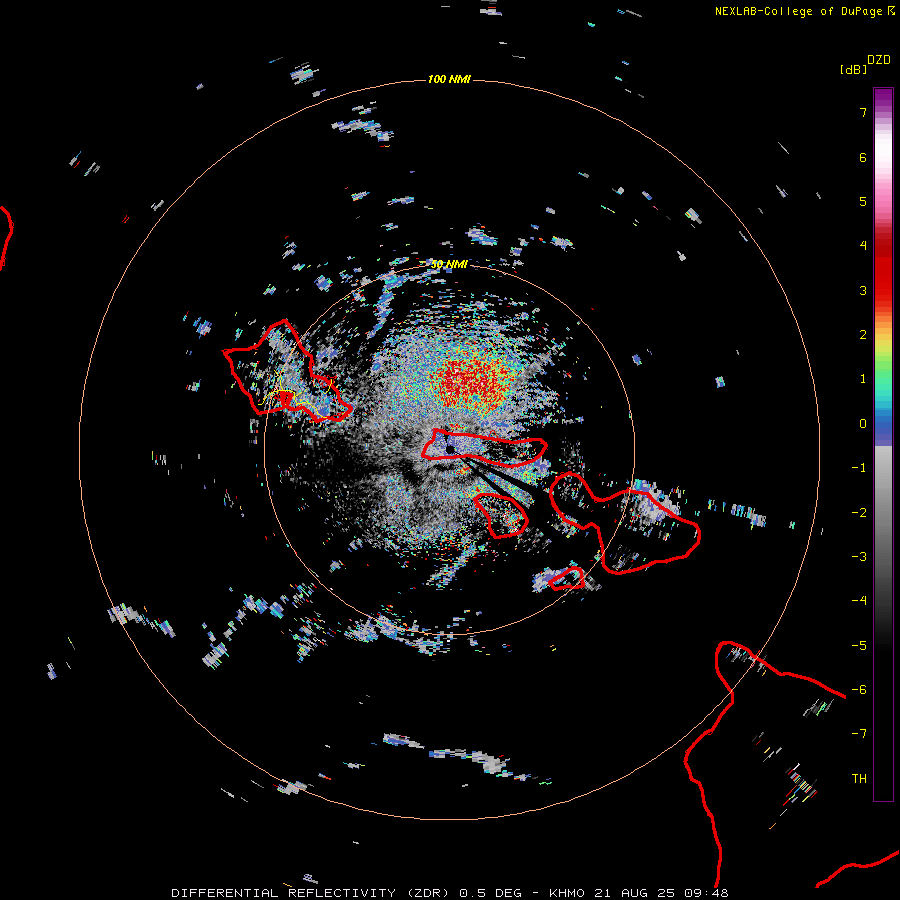Select the 6 dB scale value

tap(863, 157)
